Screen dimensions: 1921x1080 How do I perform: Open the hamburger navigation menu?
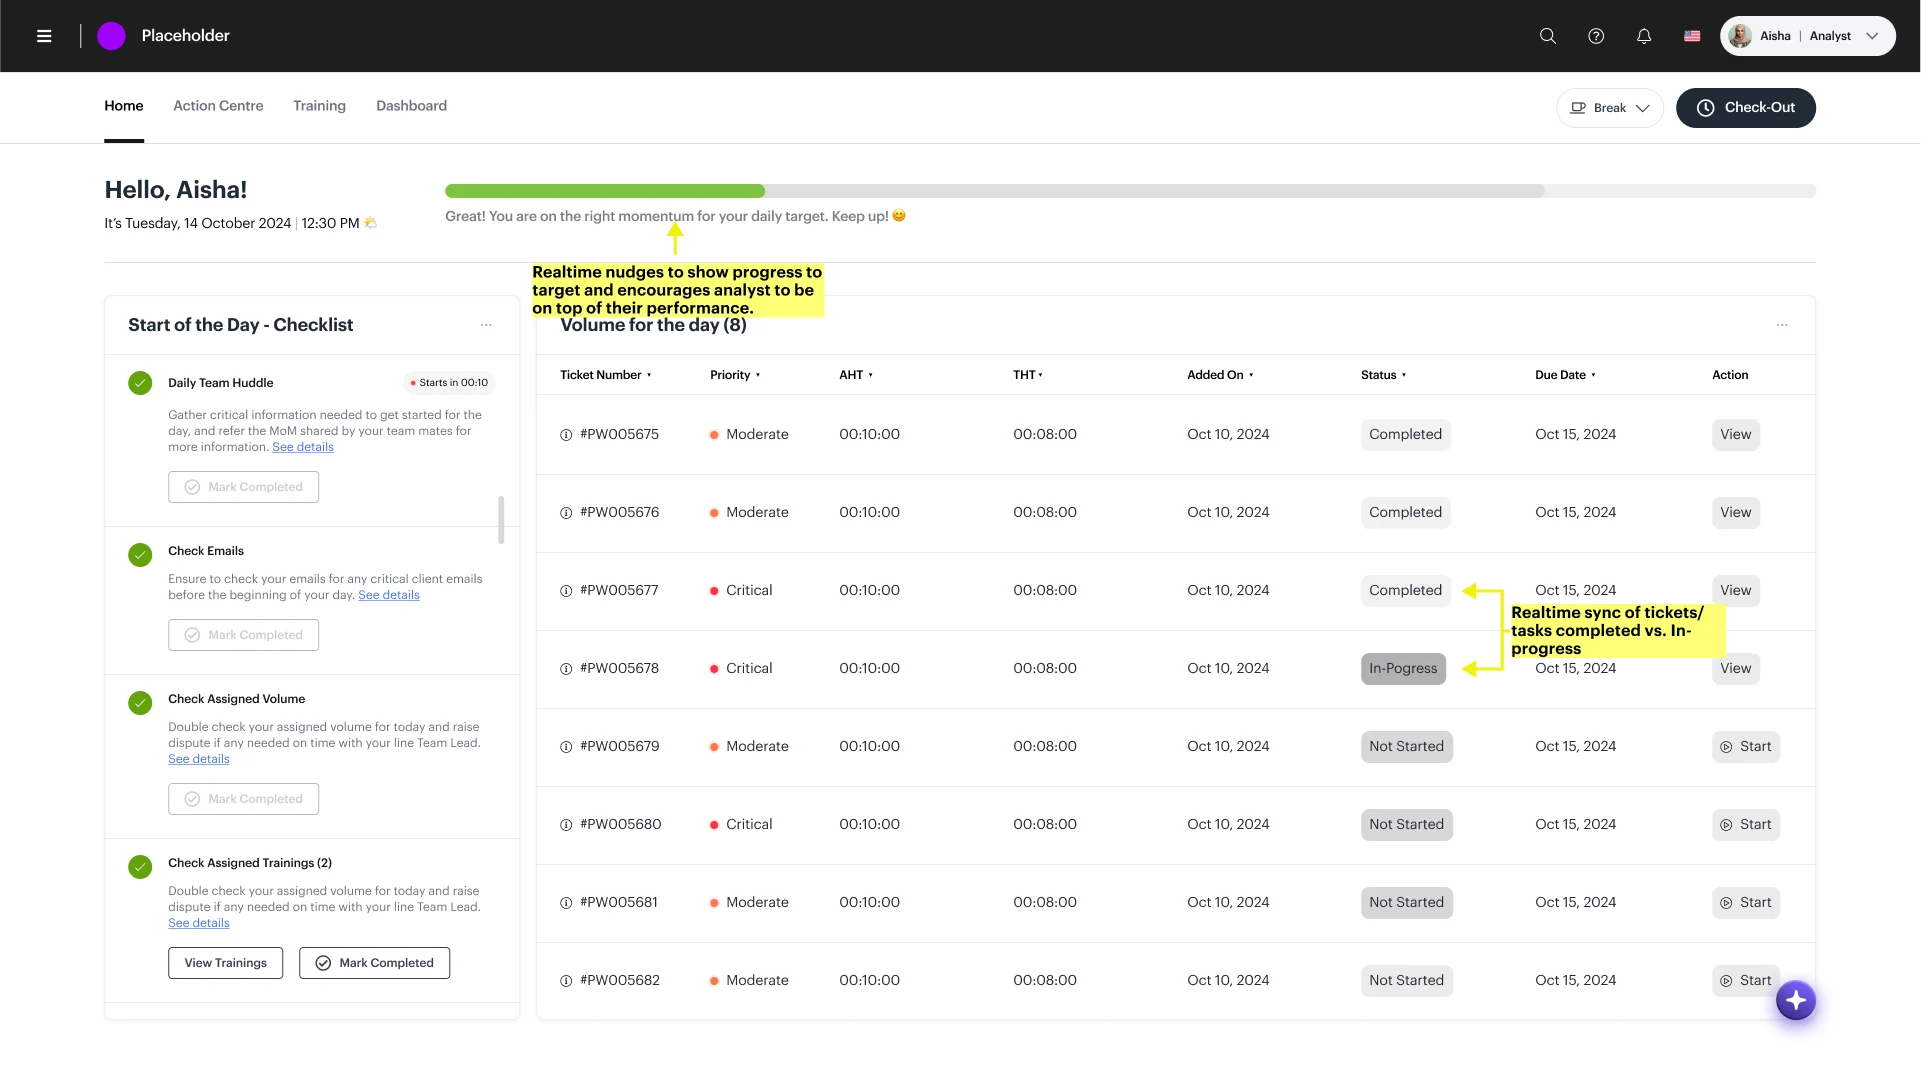(x=44, y=36)
